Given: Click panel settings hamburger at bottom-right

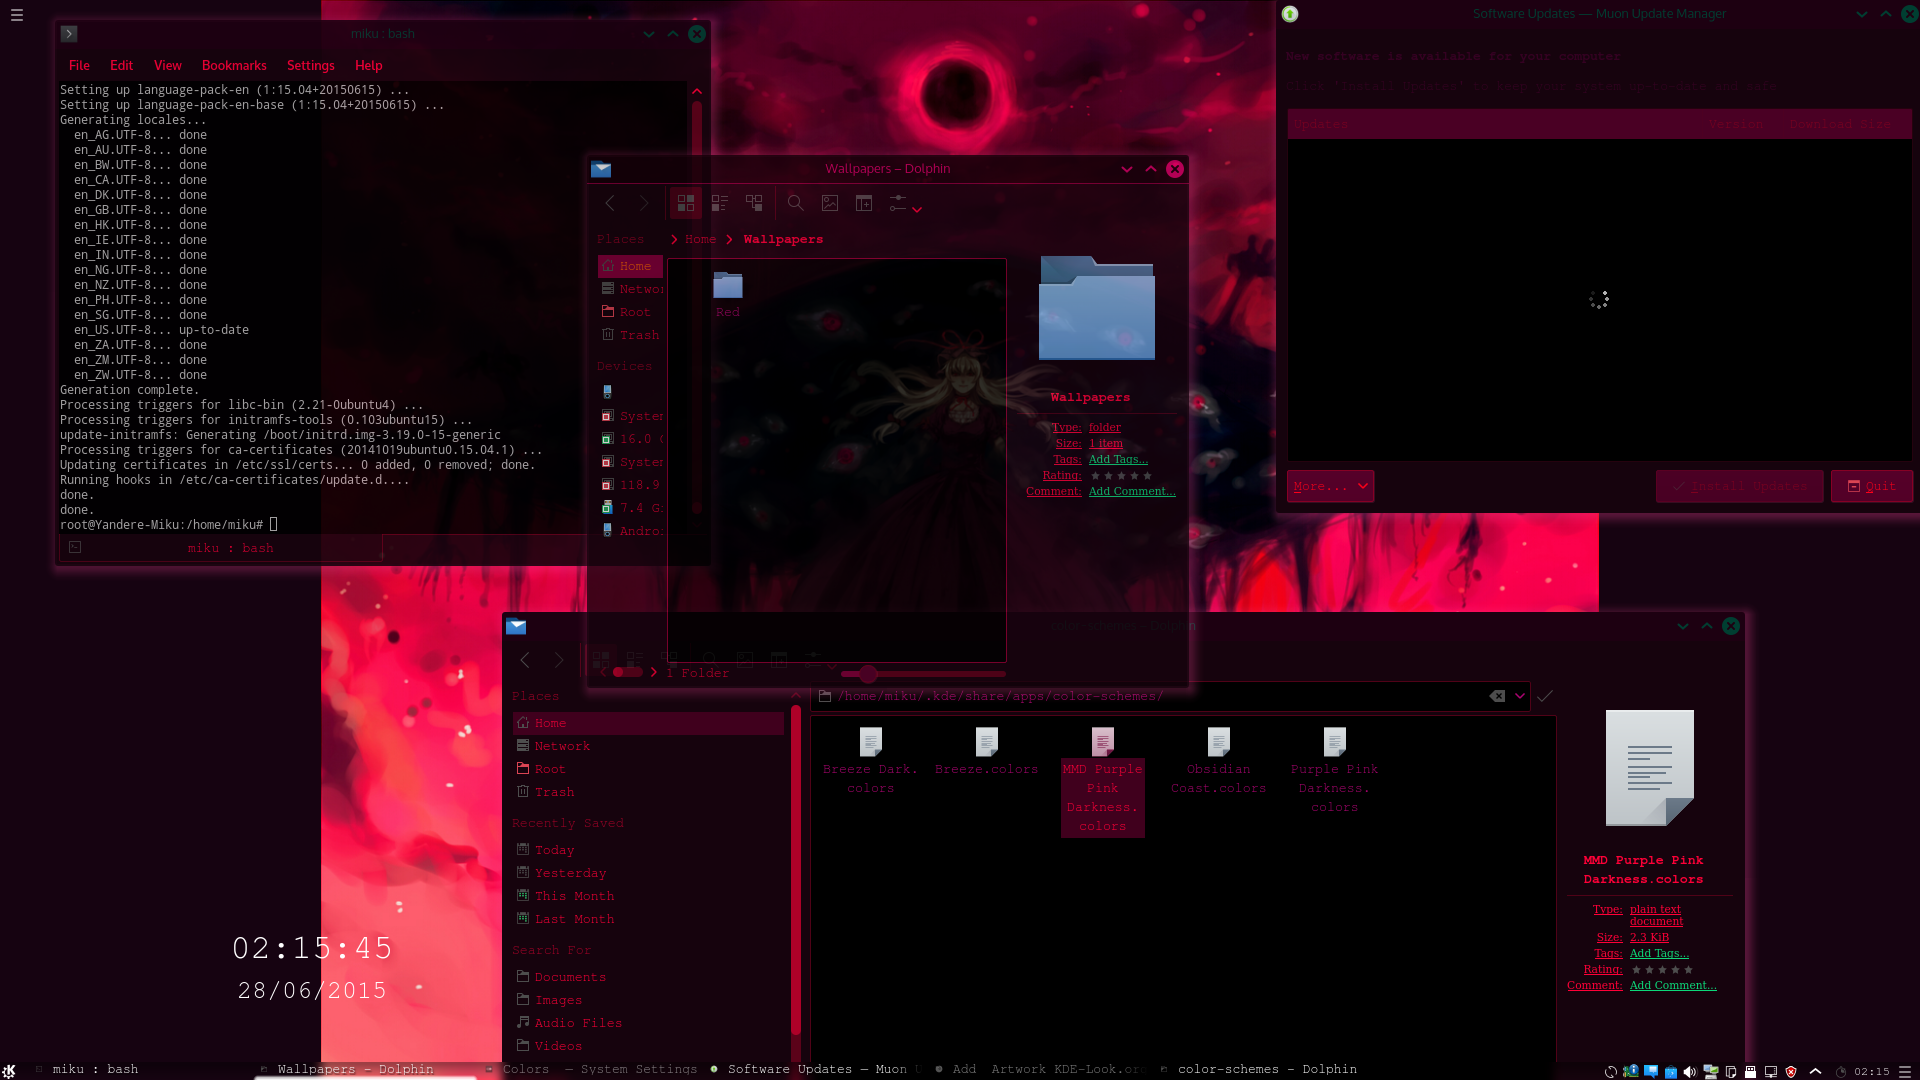Looking at the screenshot, I should pos(1905,1071).
